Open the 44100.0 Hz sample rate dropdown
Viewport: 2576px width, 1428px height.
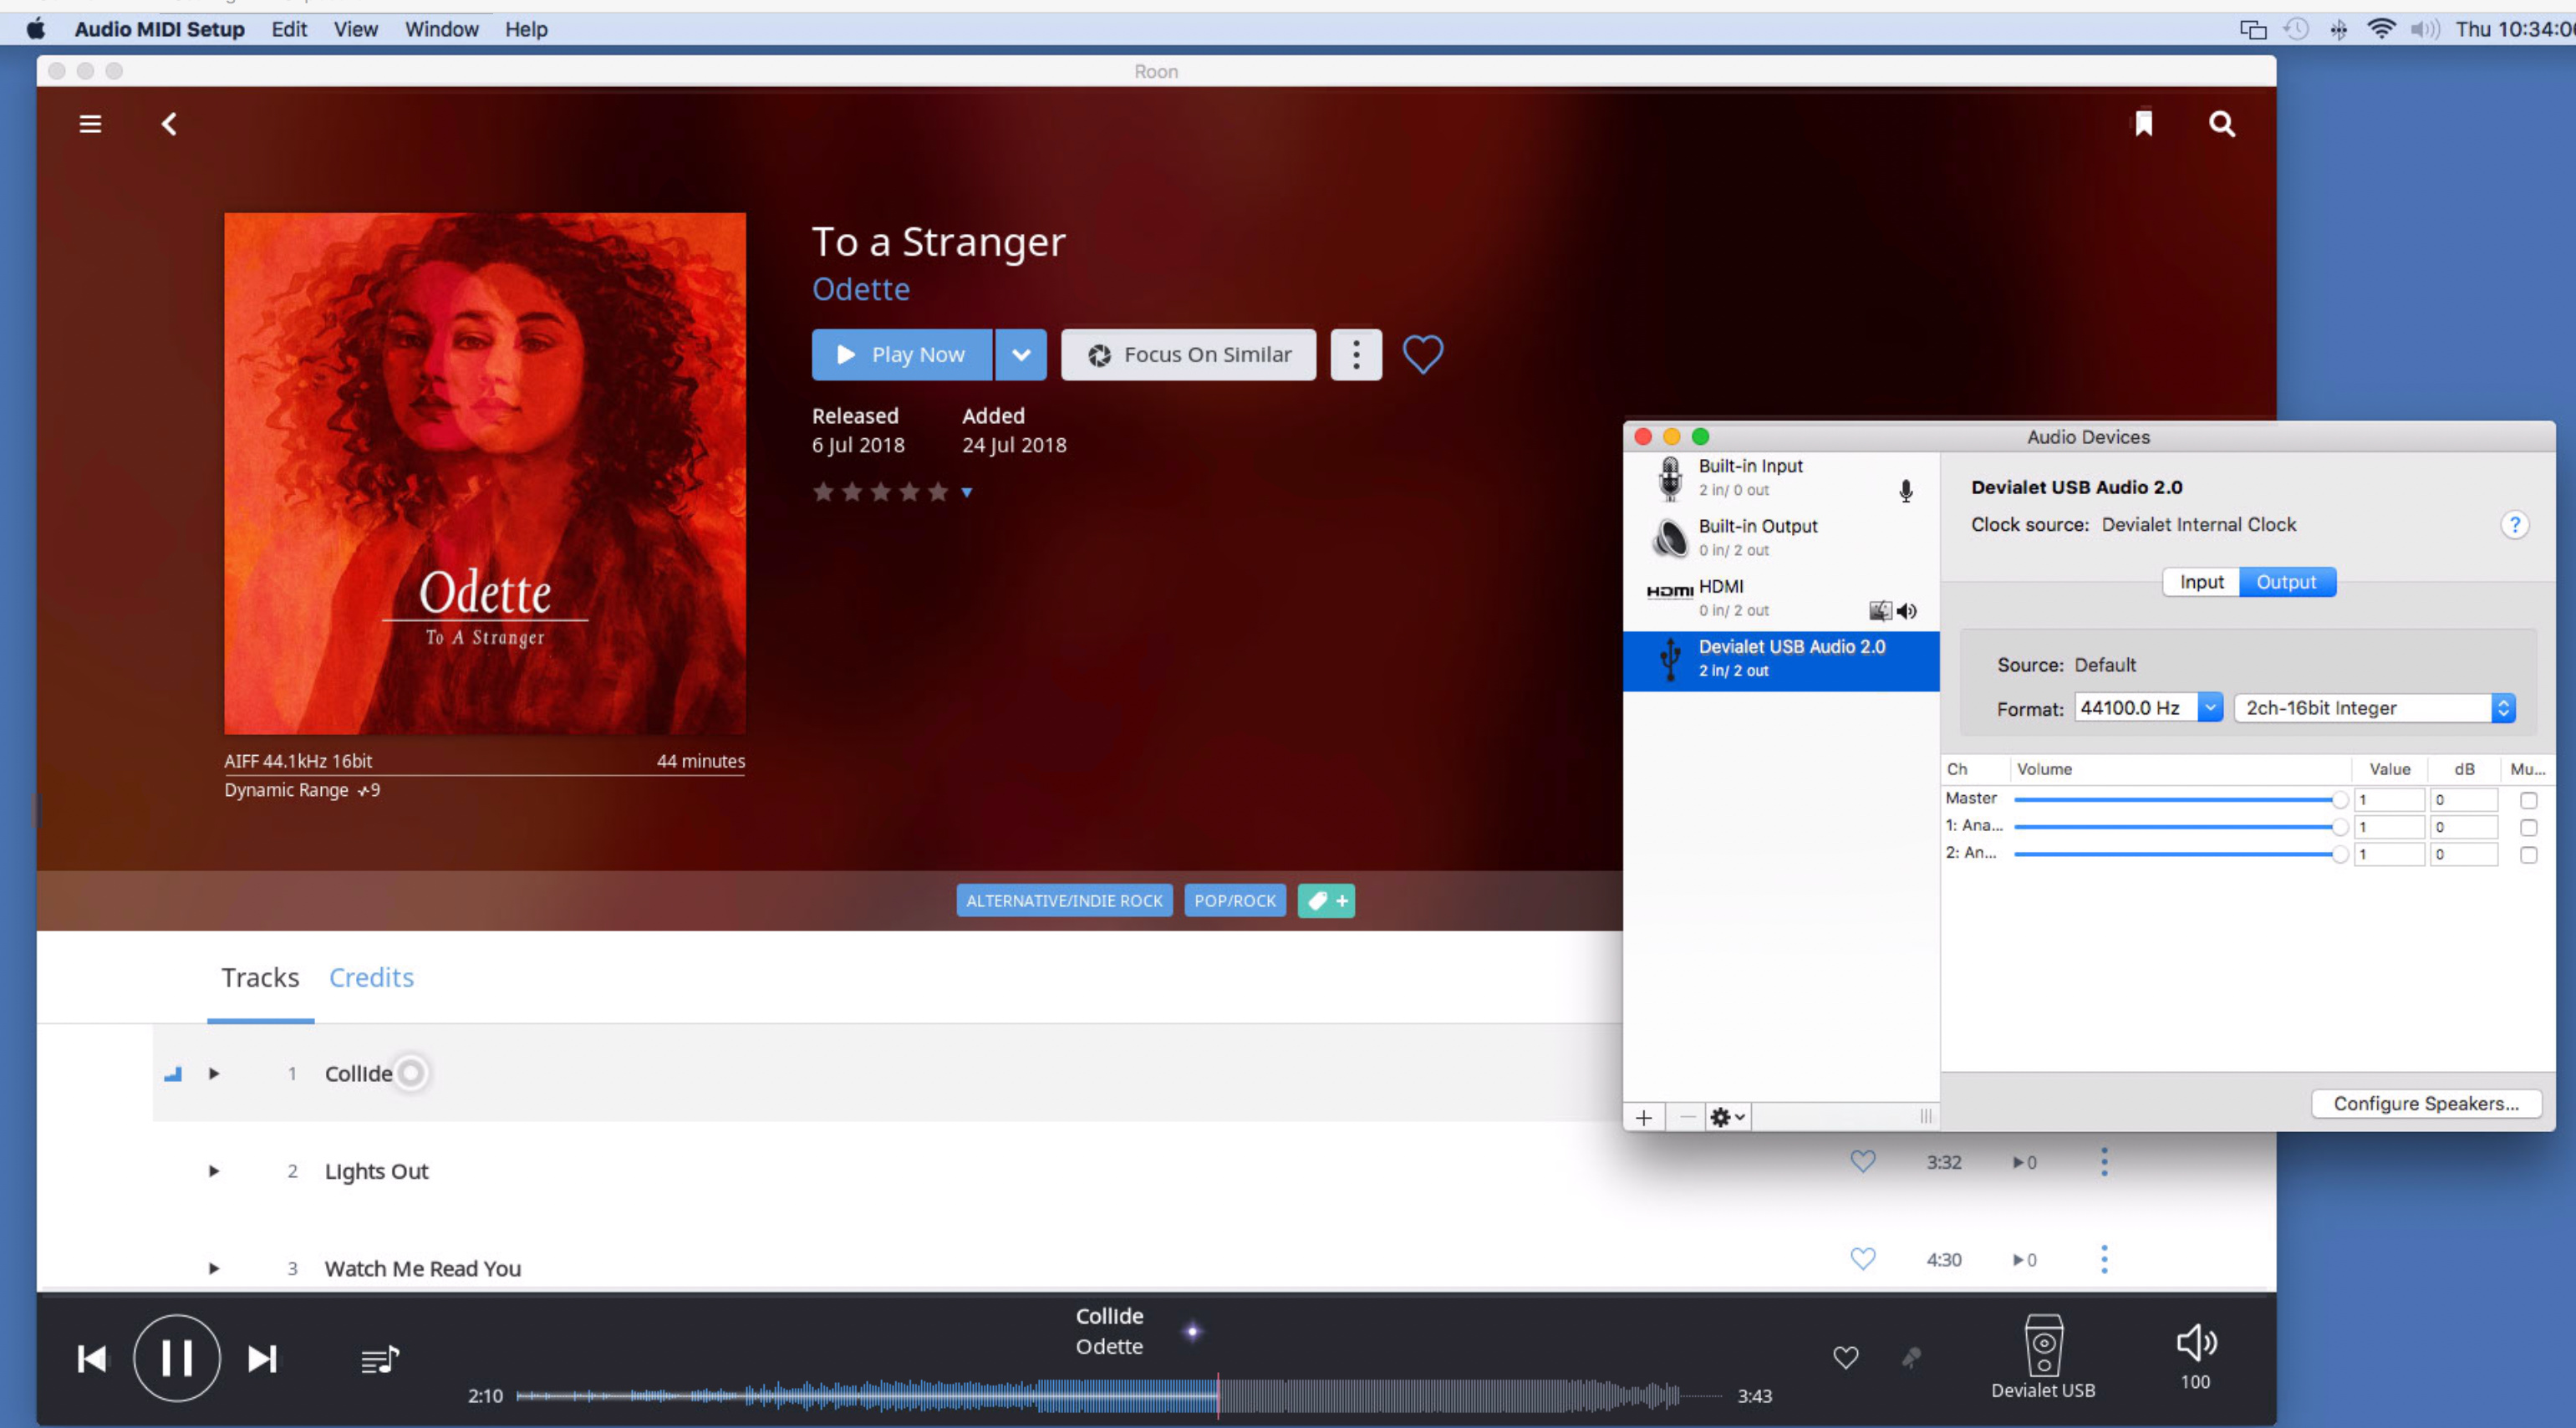coord(2210,707)
